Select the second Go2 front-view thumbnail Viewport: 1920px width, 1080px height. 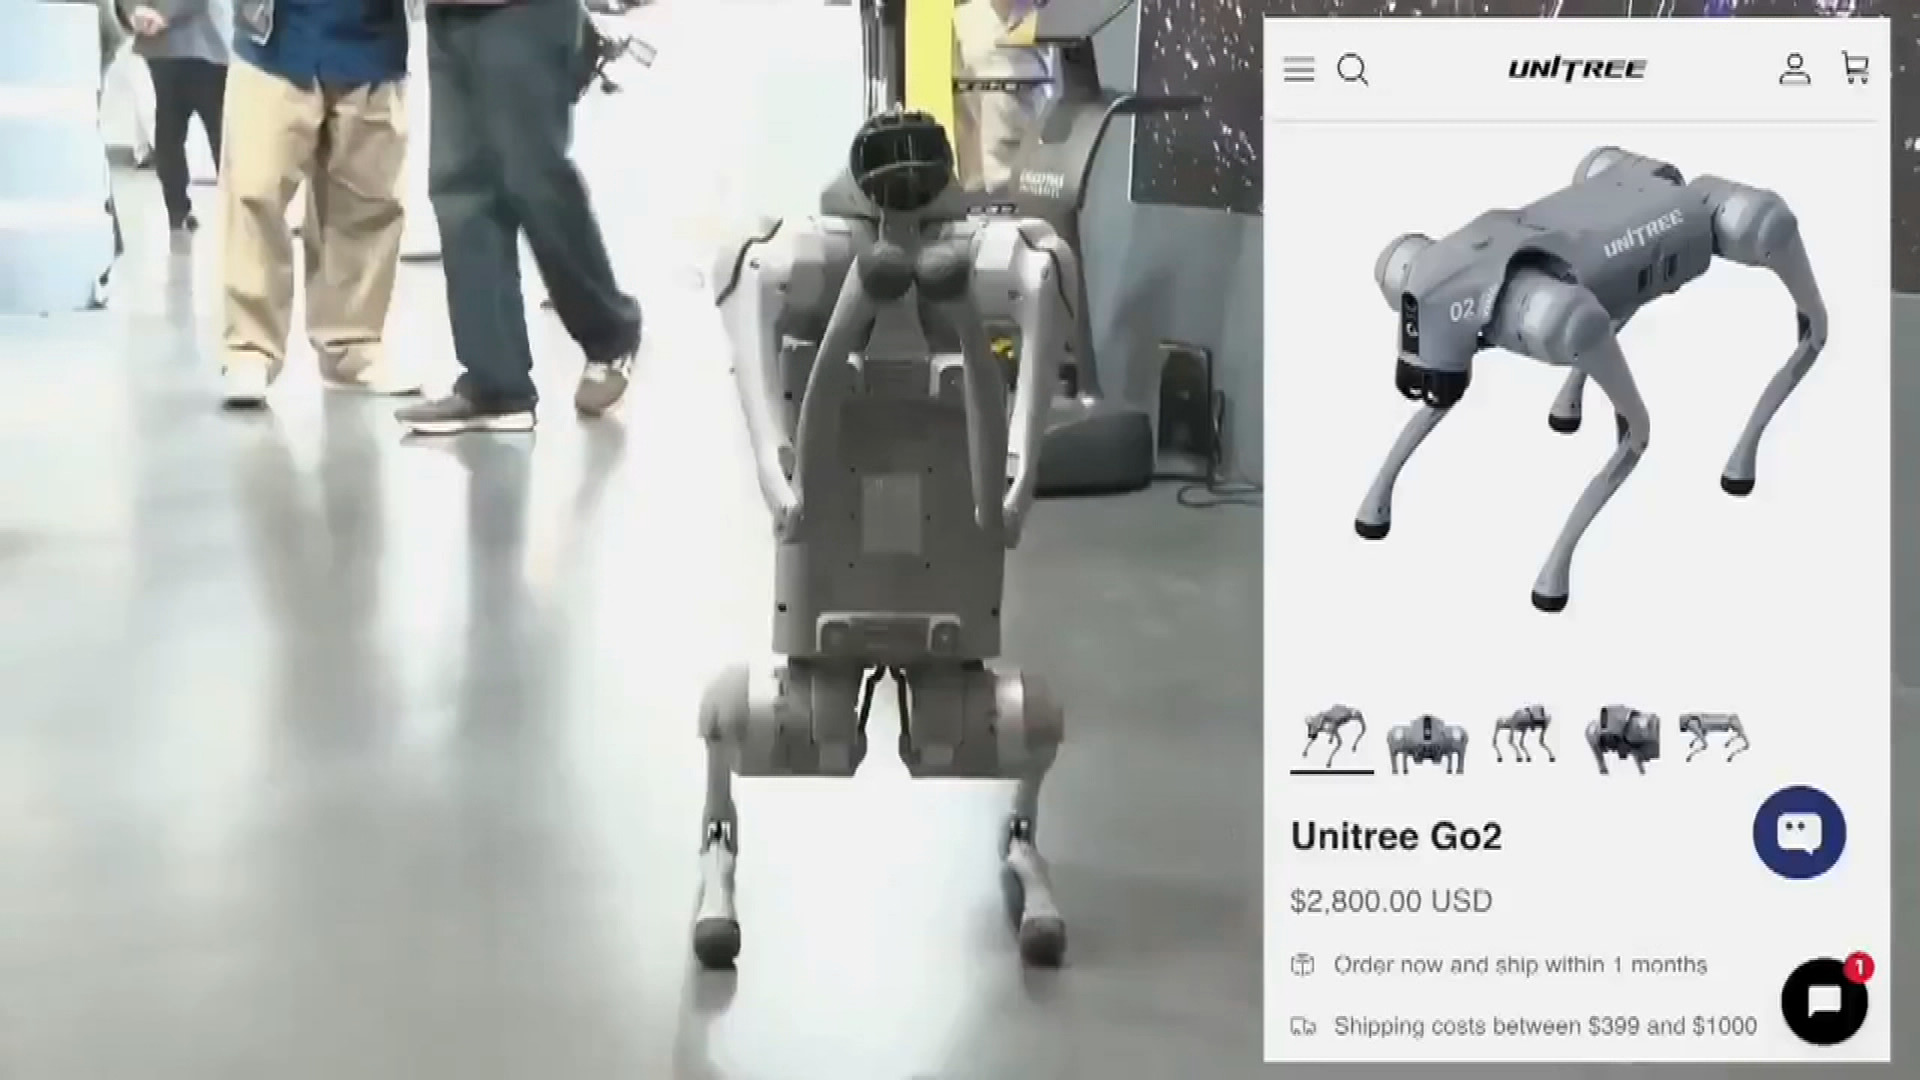click(1427, 741)
